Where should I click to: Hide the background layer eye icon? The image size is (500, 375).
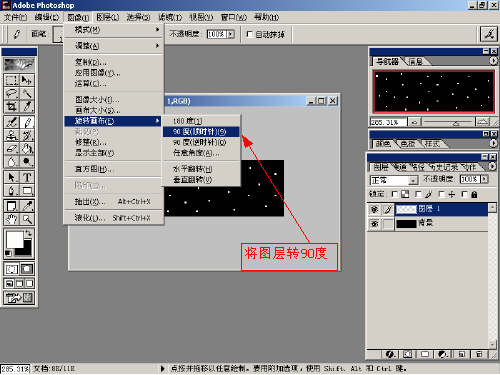click(374, 223)
